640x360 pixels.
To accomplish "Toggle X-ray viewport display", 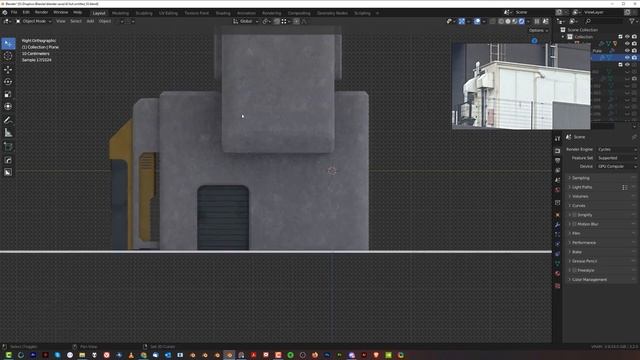I will pos(493,21).
